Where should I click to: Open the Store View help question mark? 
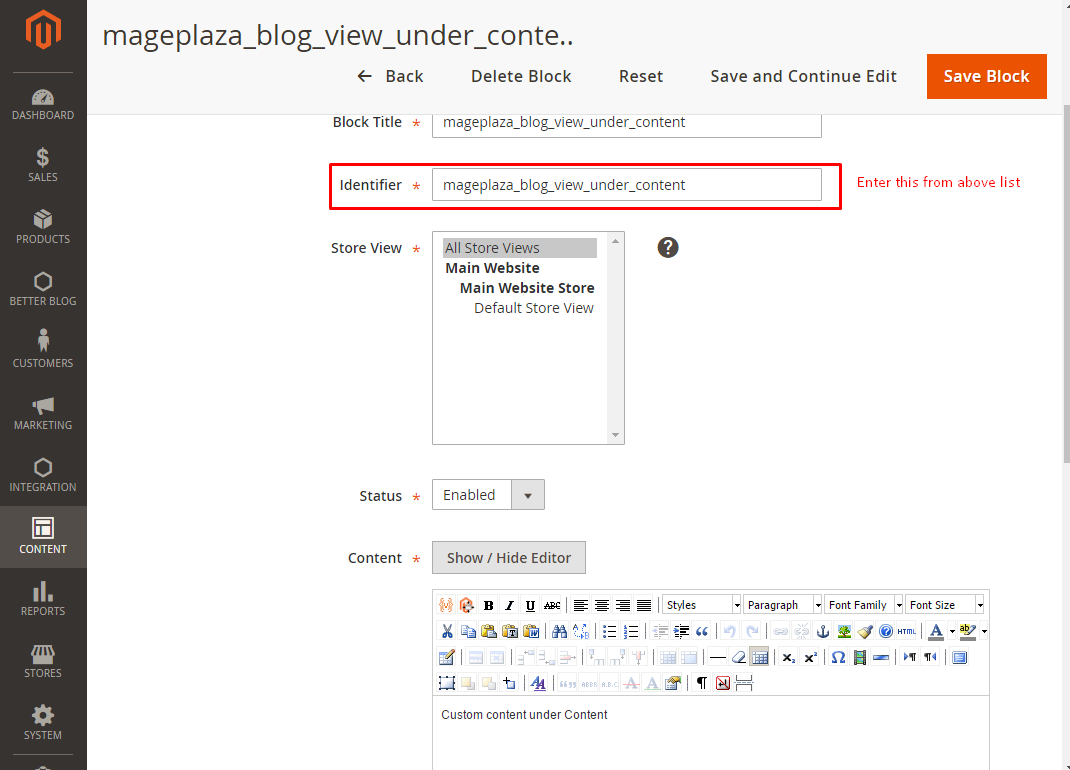coord(668,247)
